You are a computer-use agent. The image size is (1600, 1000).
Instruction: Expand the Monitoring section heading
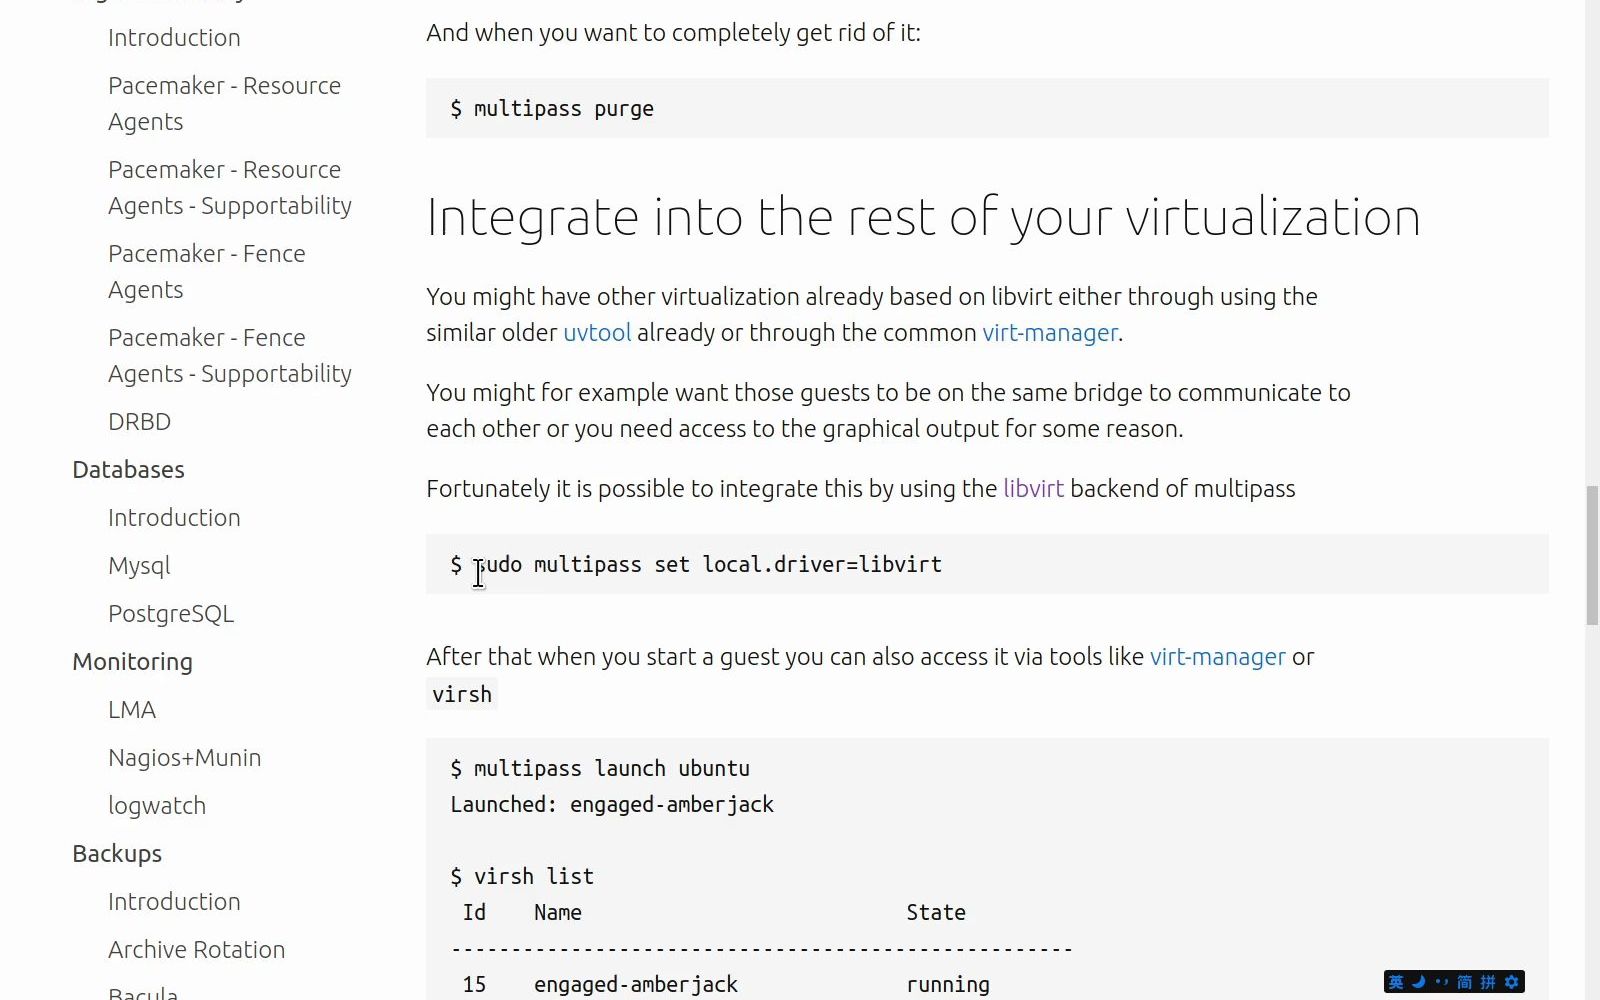click(132, 662)
